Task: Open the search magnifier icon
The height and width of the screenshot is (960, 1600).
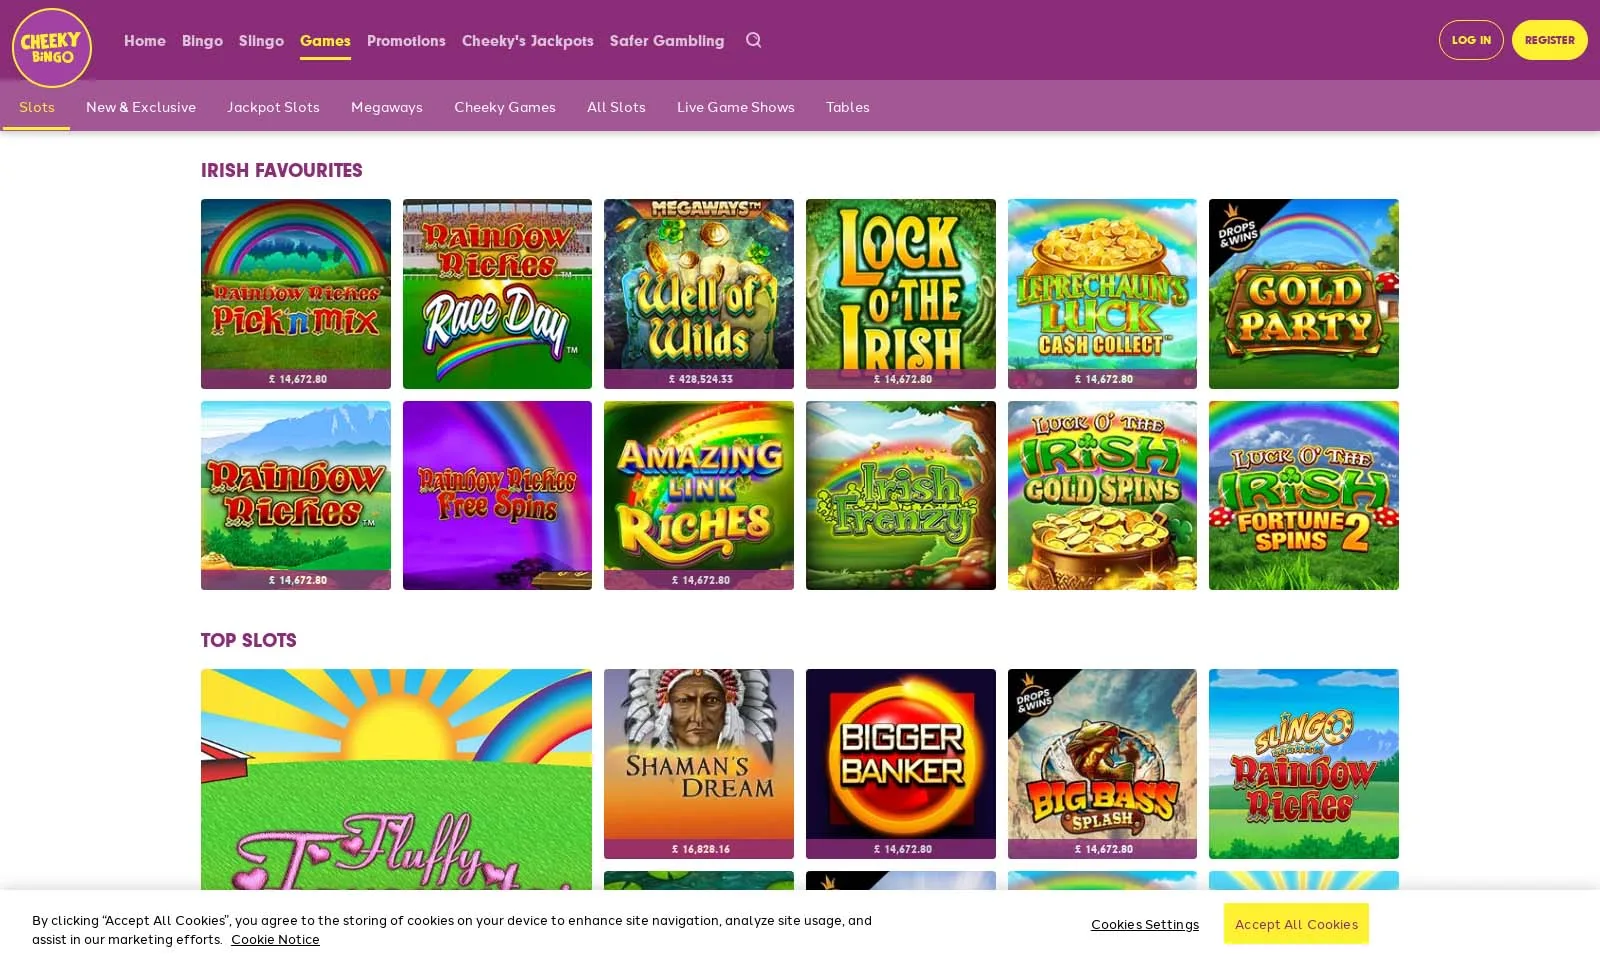Action: coord(753,40)
